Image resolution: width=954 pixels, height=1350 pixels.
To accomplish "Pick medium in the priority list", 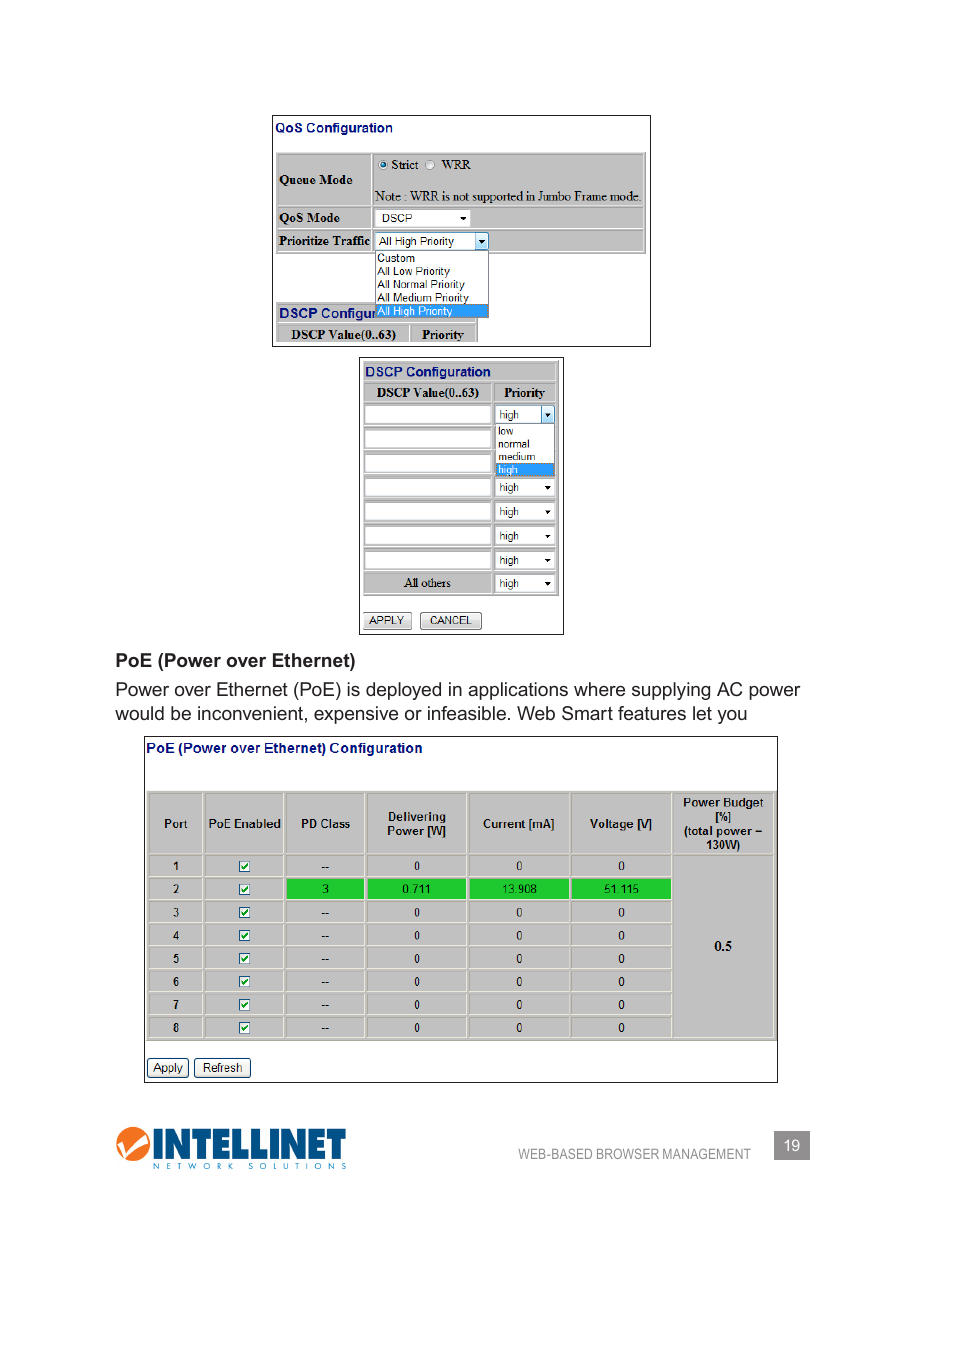I will 517,457.
